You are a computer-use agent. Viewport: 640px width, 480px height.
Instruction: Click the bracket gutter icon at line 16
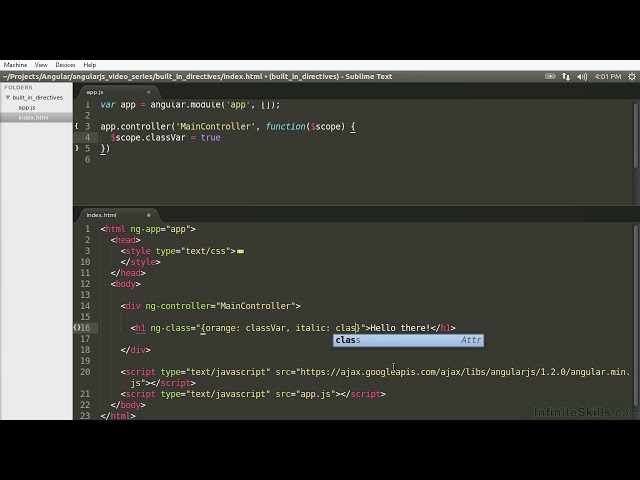77,328
